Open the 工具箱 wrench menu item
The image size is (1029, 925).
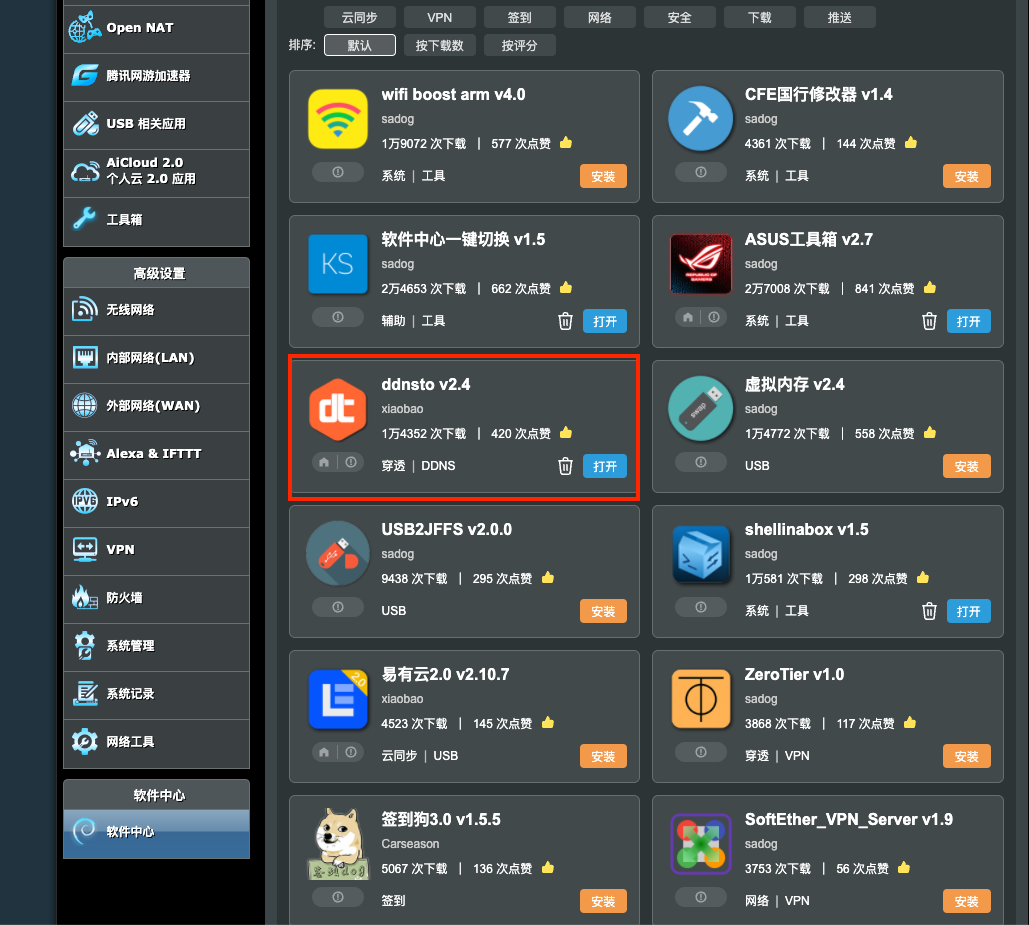(156, 220)
